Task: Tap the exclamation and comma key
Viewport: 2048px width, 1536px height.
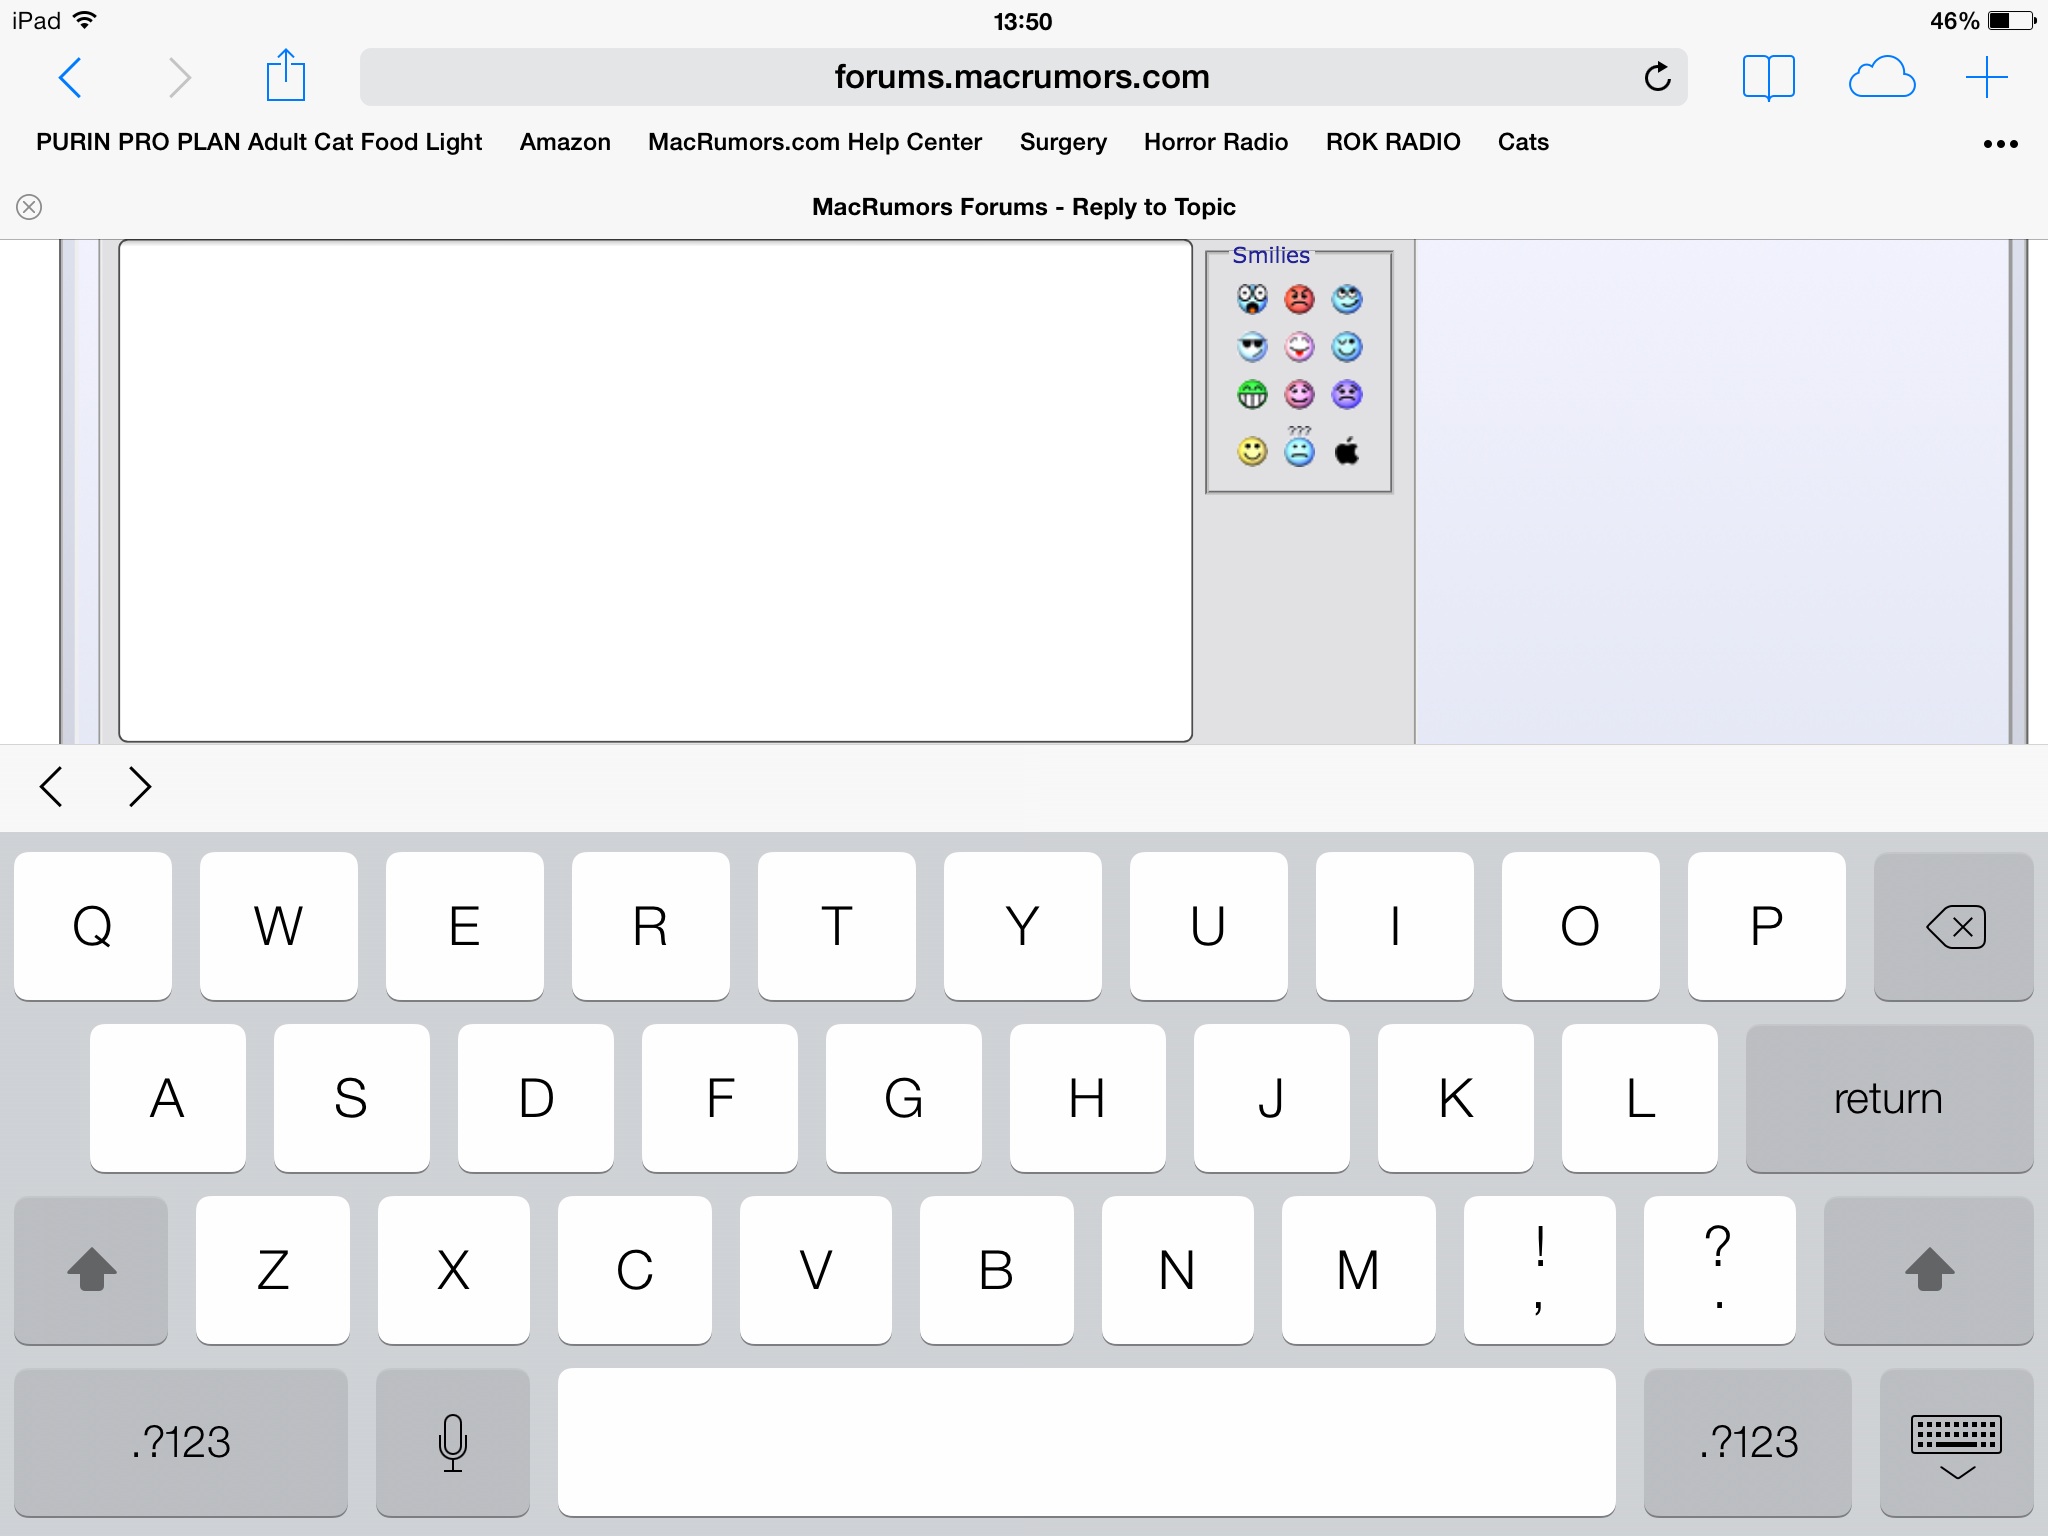Action: (x=1540, y=1270)
